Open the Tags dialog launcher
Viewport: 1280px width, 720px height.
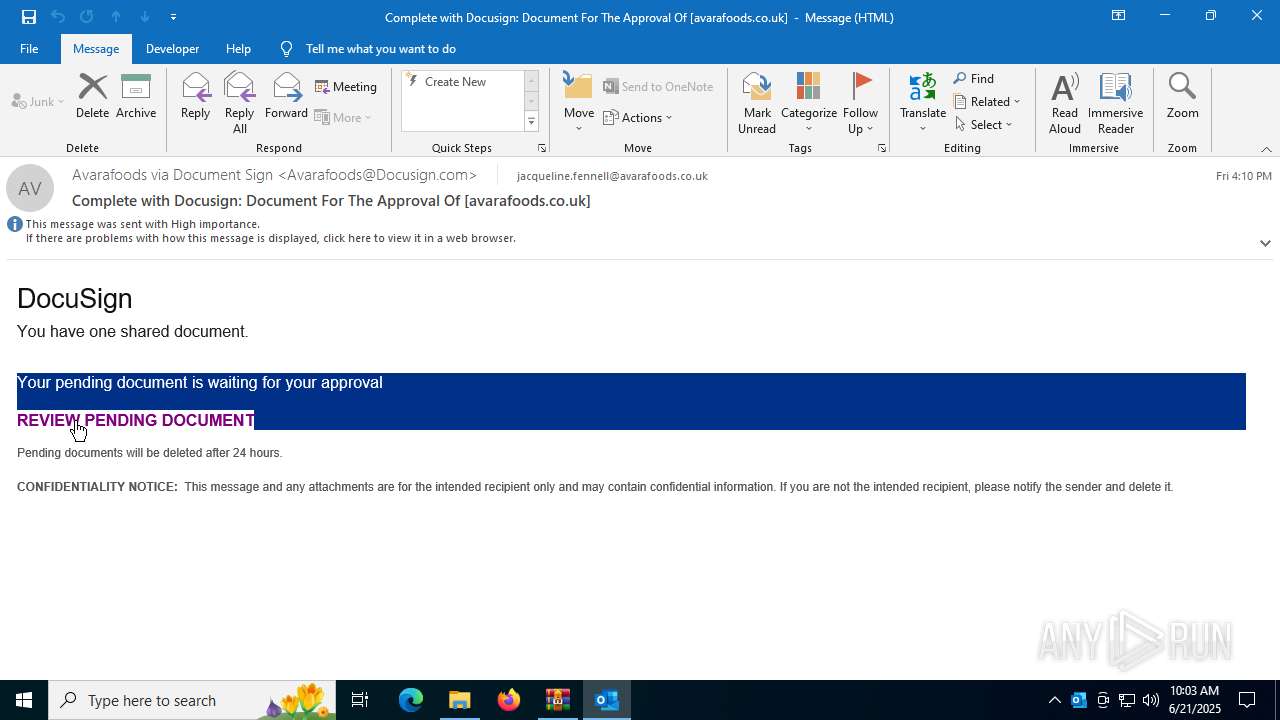[x=882, y=148]
